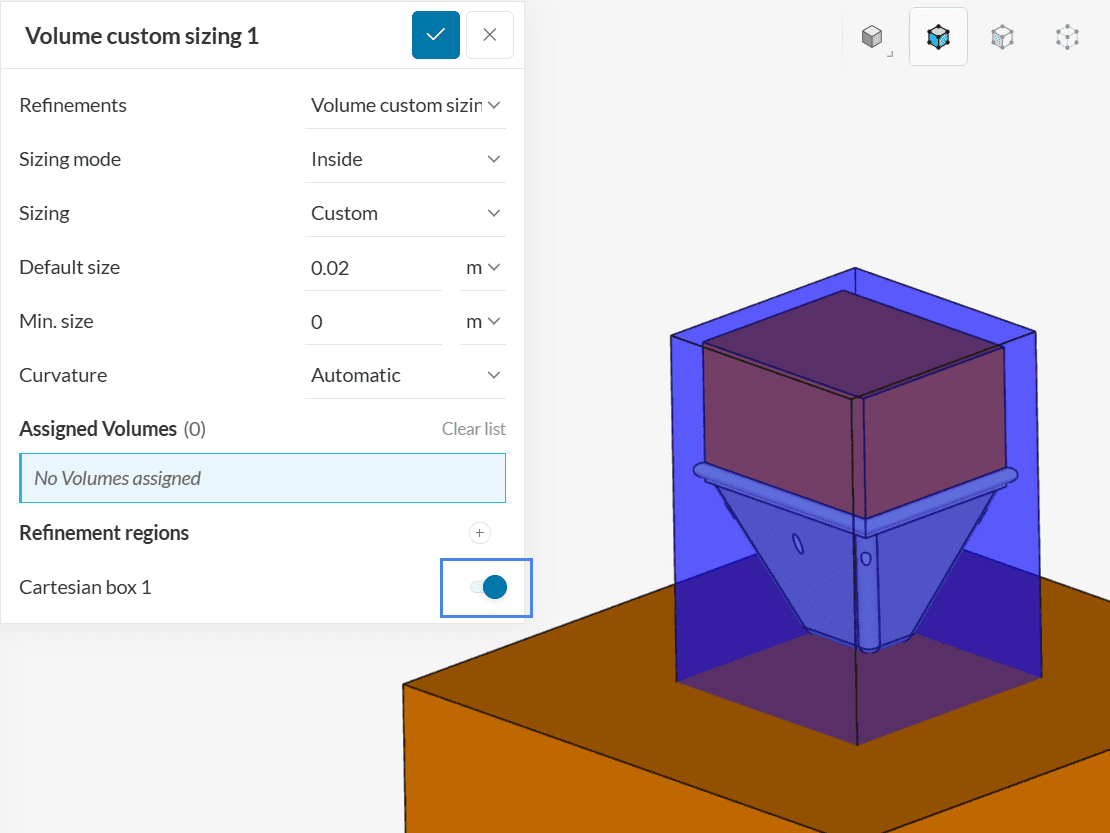Select the active blue-faced cube selection mode
Viewport: 1110px width, 833px height.
pyautogui.click(x=938, y=37)
